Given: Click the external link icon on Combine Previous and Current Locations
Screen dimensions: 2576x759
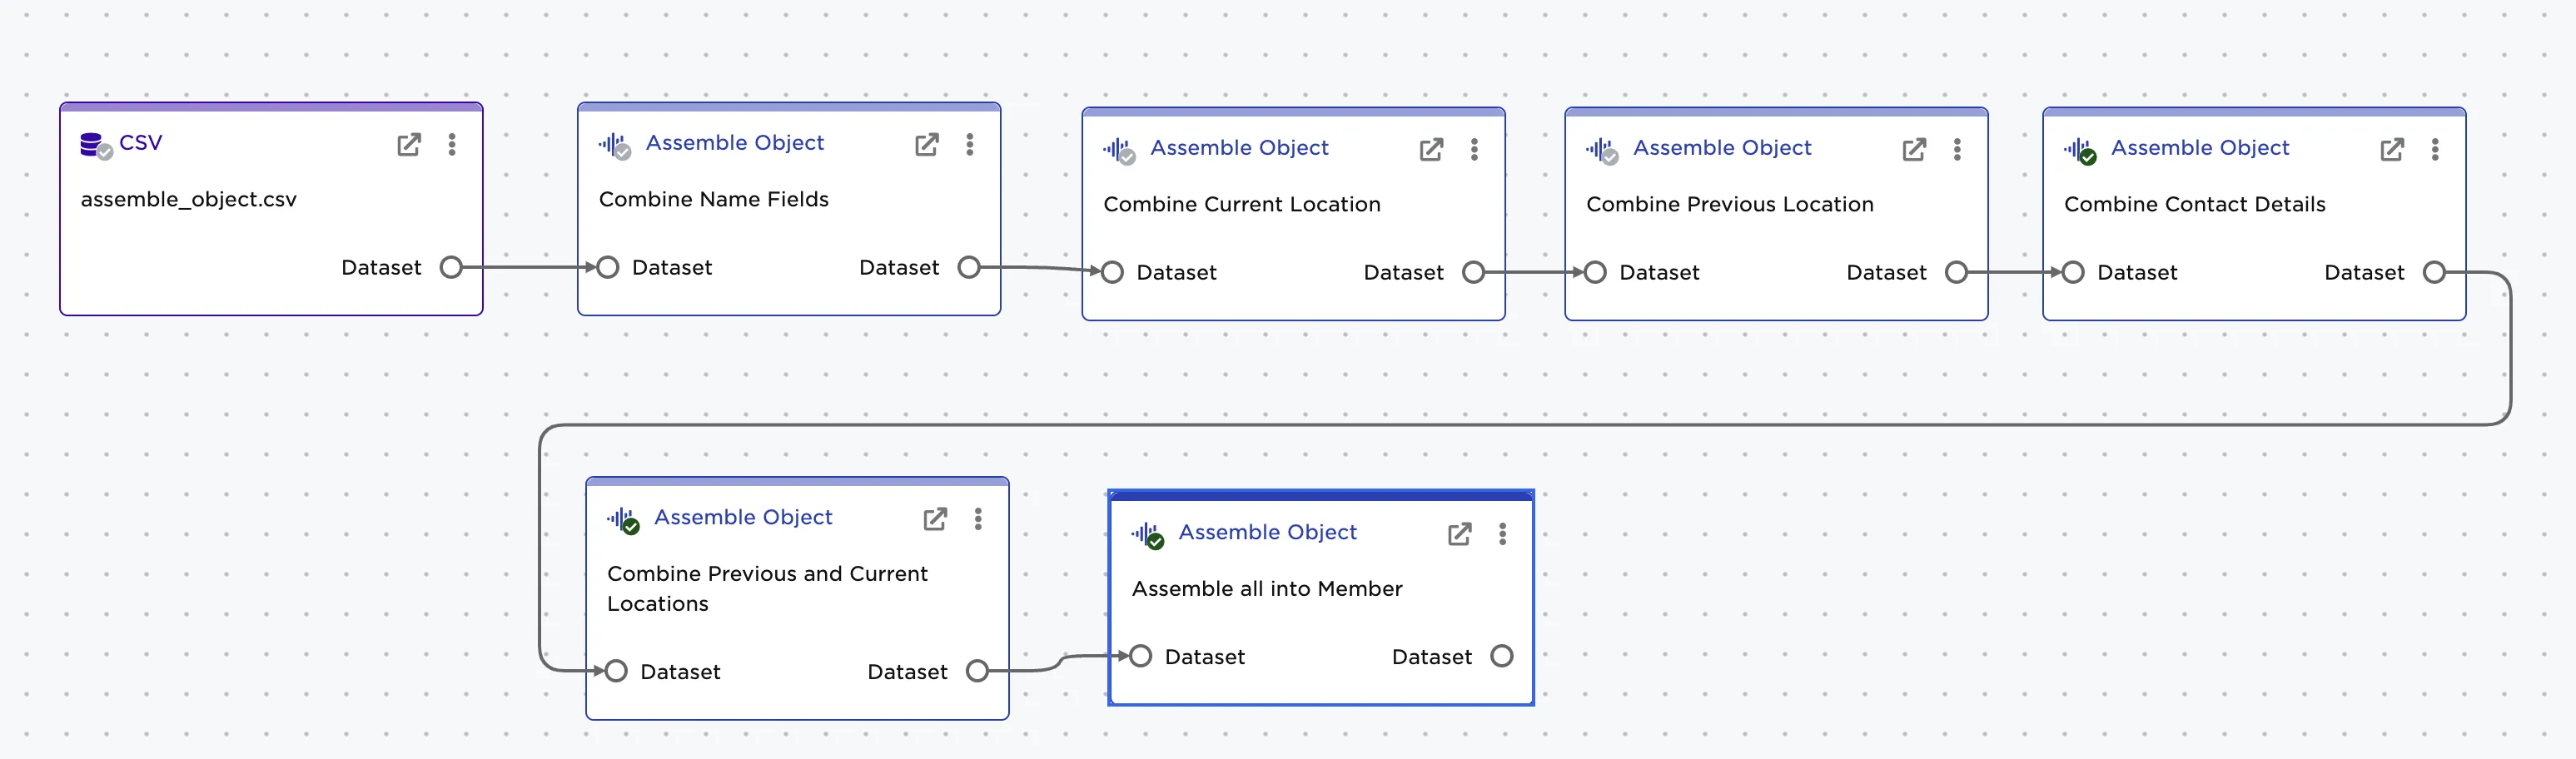Looking at the screenshot, I should click(934, 518).
